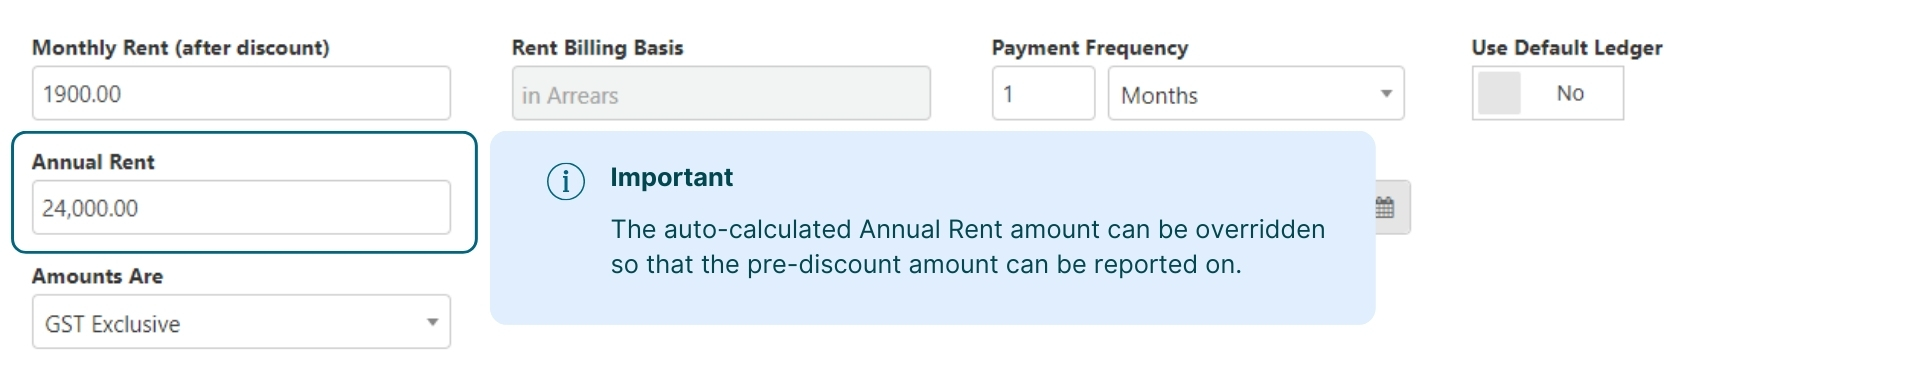Click the Annual Rent label
The width and height of the screenshot is (1920, 375).
pos(93,162)
